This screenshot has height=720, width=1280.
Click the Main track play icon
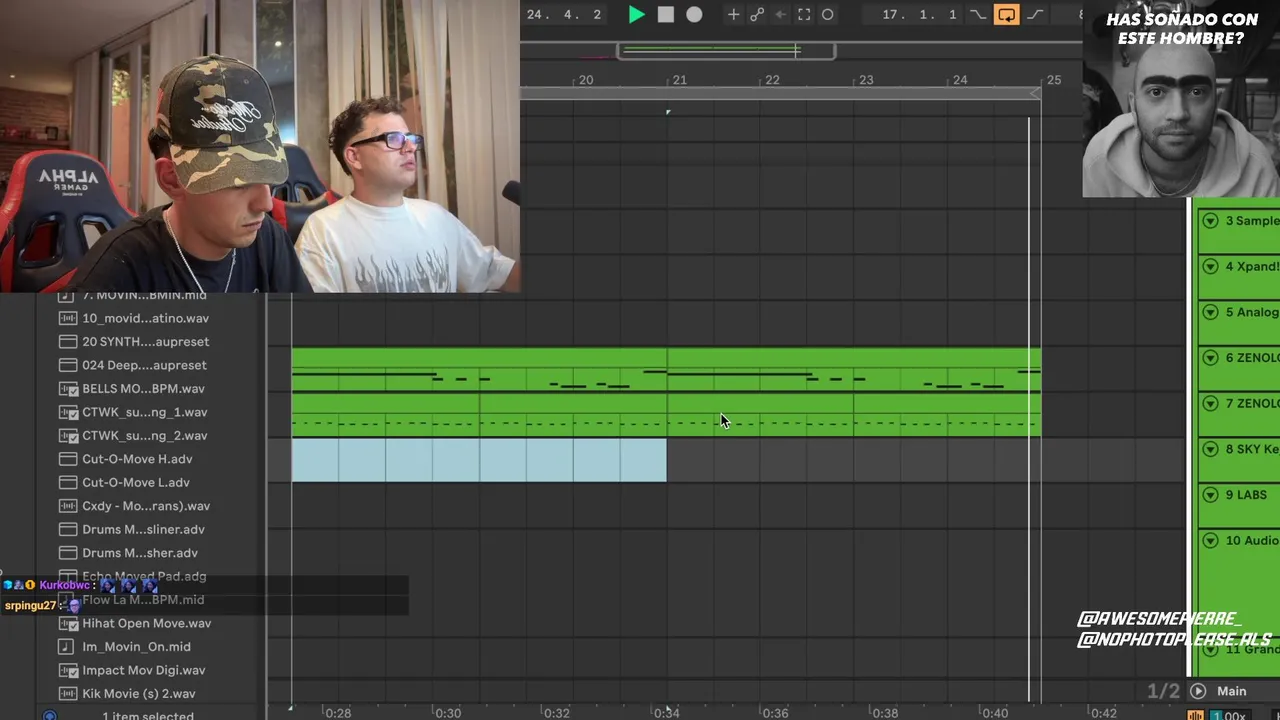tap(1198, 691)
